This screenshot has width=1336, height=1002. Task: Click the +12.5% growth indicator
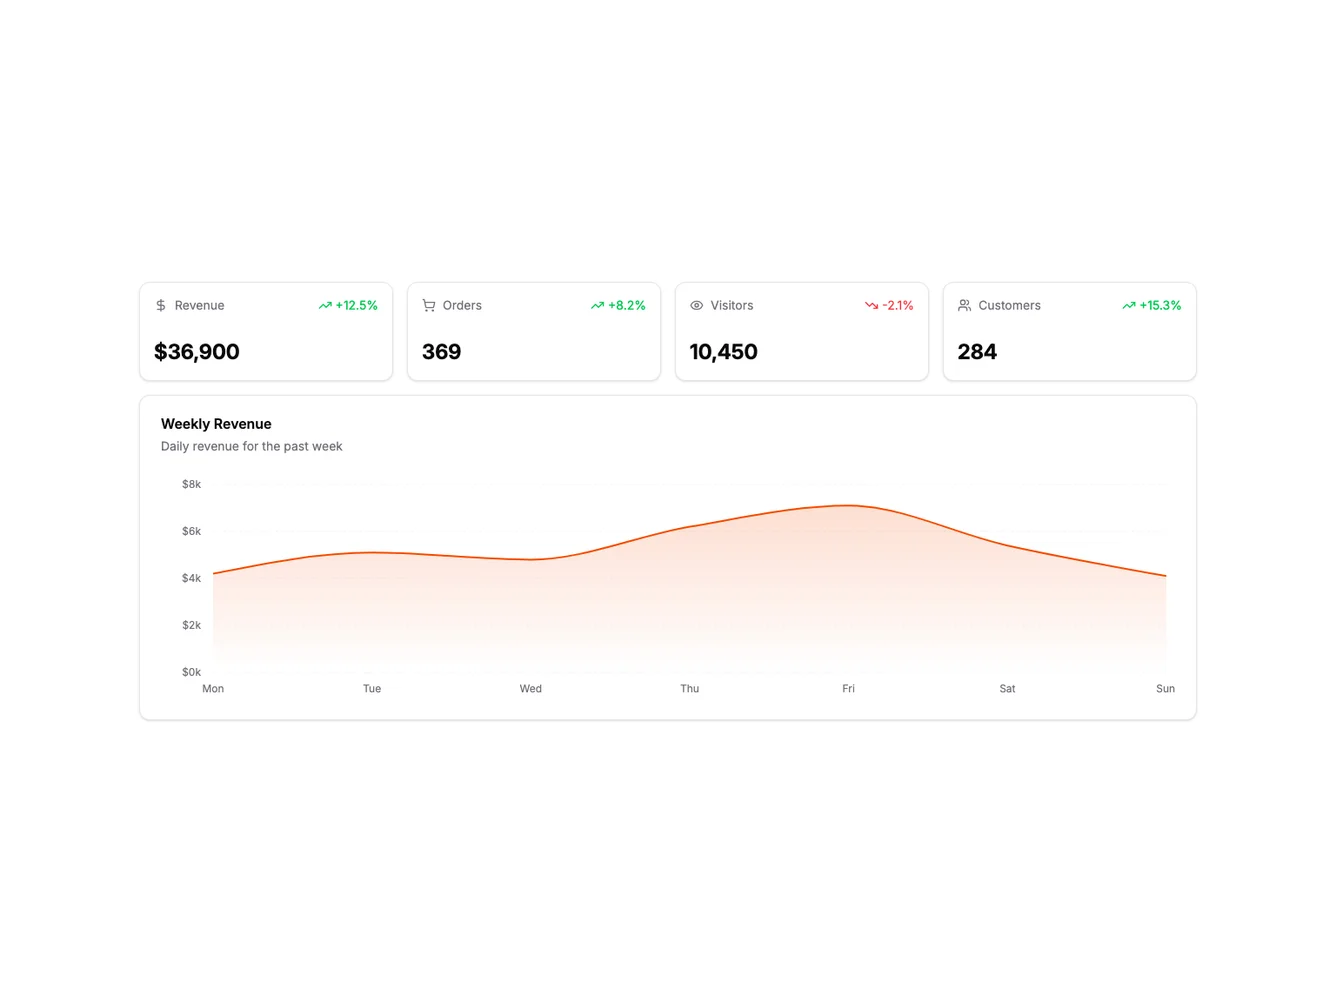[x=355, y=305]
